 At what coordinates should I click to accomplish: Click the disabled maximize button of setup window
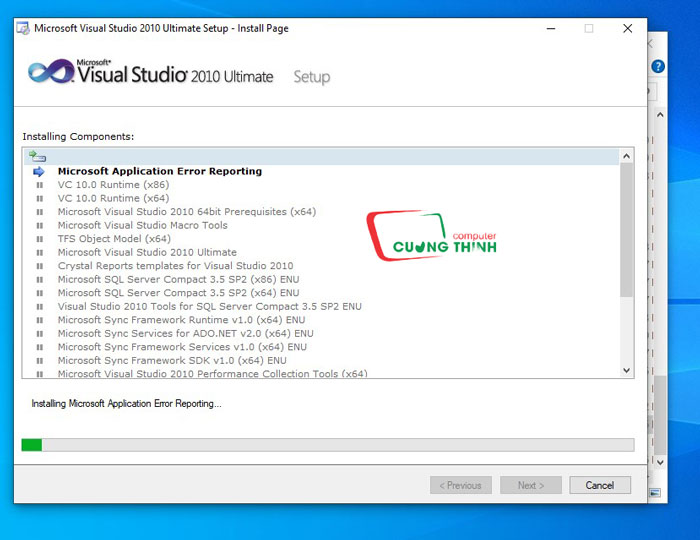click(589, 29)
